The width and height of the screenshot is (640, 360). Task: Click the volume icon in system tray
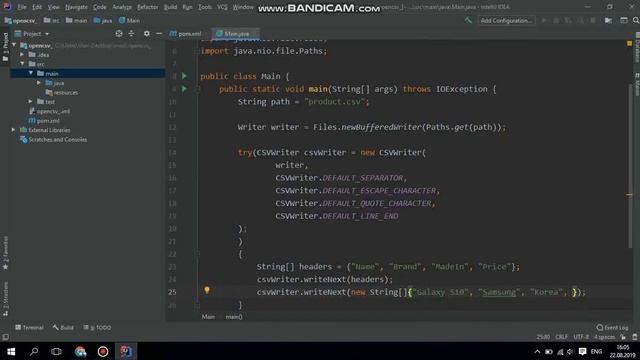point(570,351)
